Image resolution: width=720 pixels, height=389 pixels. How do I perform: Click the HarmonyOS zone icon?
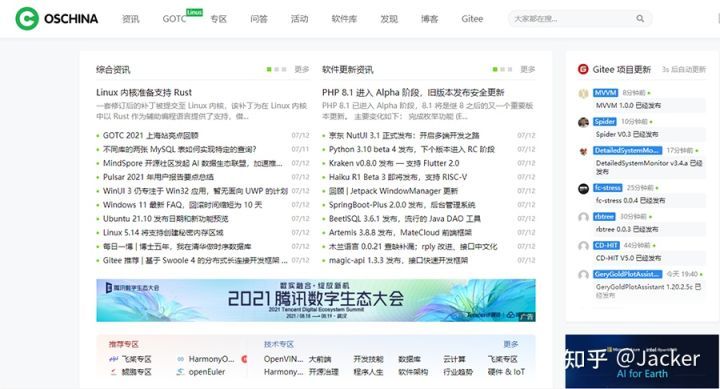(x=180, y=359)
